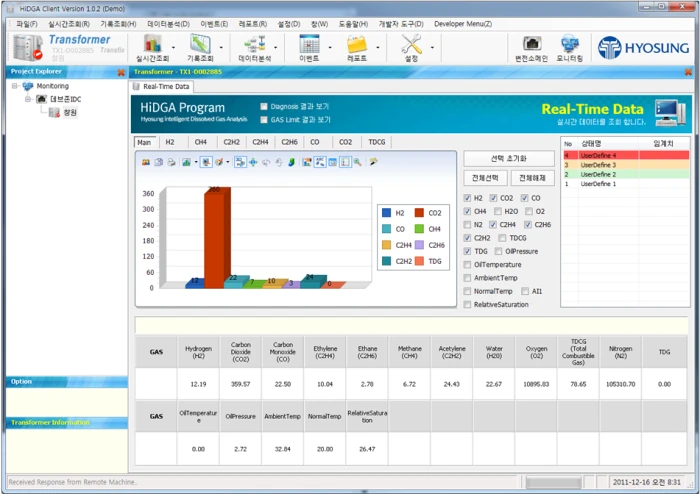Check the GAS Limit 결과 보기 checkbox
Viewport: 700px width, 494px height.
(x=264, y=120)
